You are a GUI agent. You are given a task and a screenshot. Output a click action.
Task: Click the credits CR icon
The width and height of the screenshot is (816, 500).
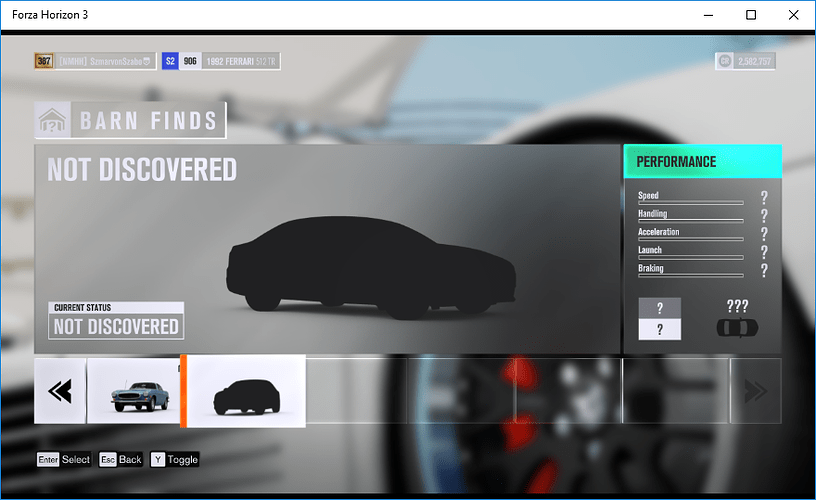click(725, 61)
